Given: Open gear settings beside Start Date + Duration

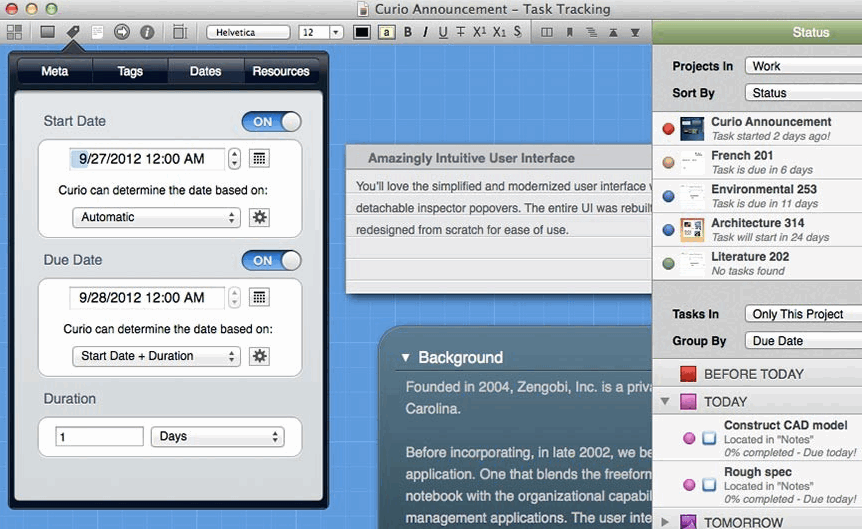Looking at the screenshot, I should tap(259, 356).
